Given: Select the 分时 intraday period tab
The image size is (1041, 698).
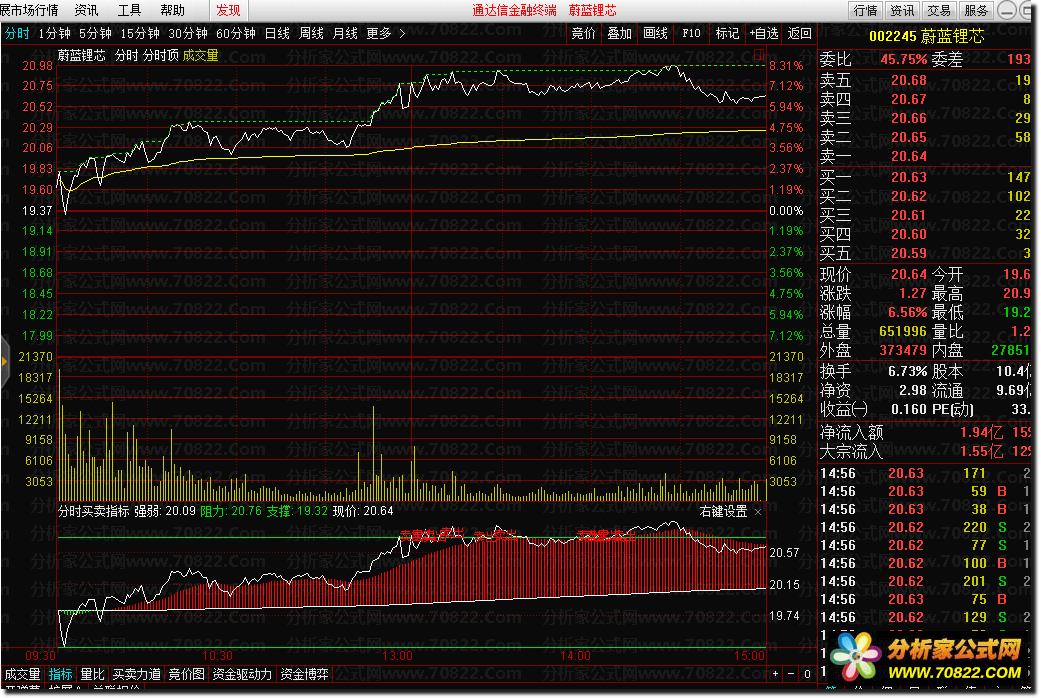Looking at the screenshot, I should click(x=17, y=33).
